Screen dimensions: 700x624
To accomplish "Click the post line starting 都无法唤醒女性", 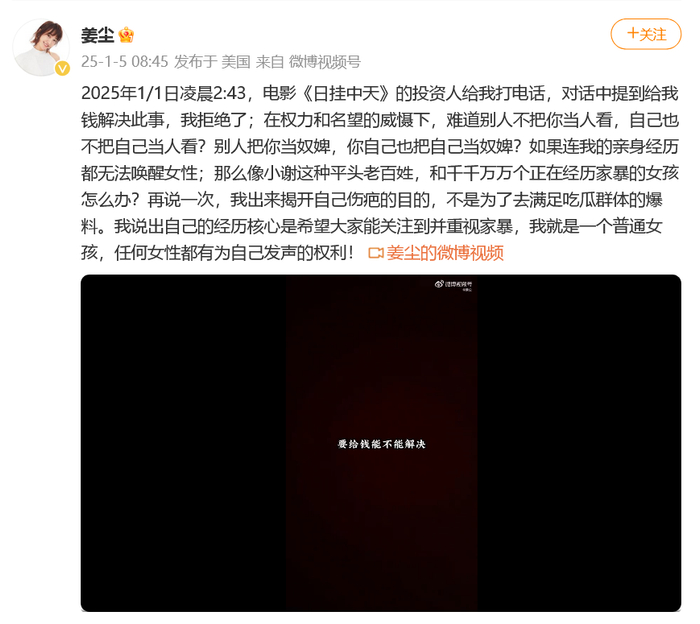I will (380, 173).
